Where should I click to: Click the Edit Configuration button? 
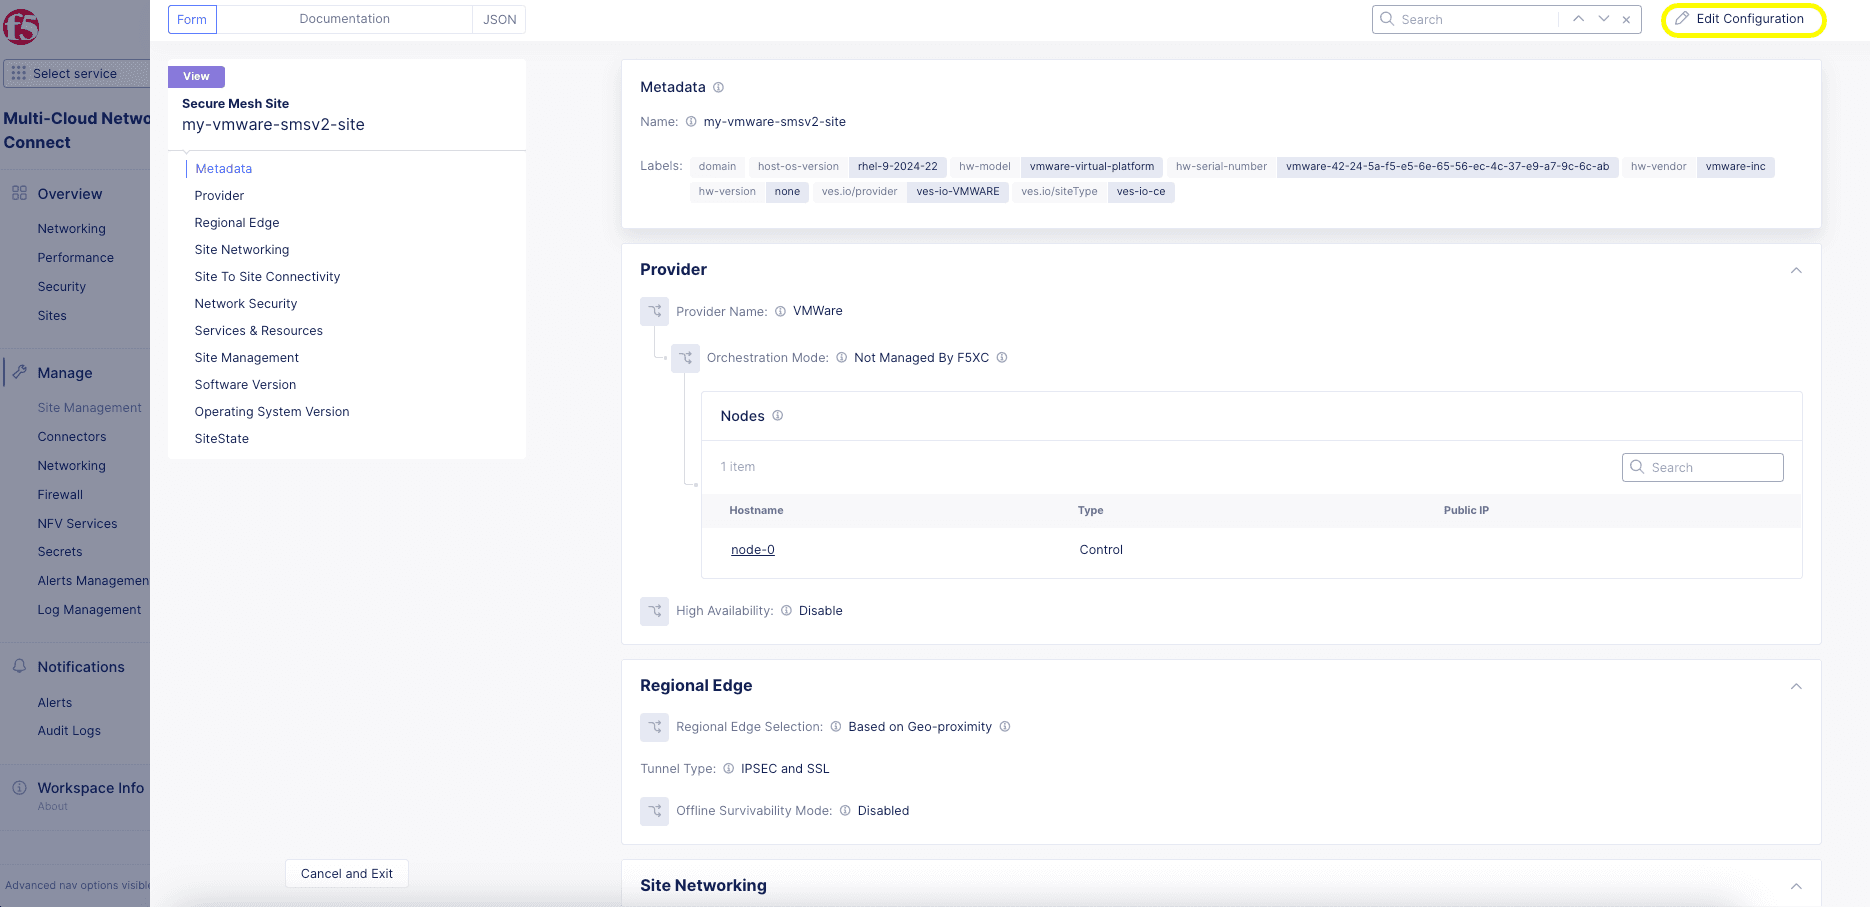click(x=1741, y=19)
